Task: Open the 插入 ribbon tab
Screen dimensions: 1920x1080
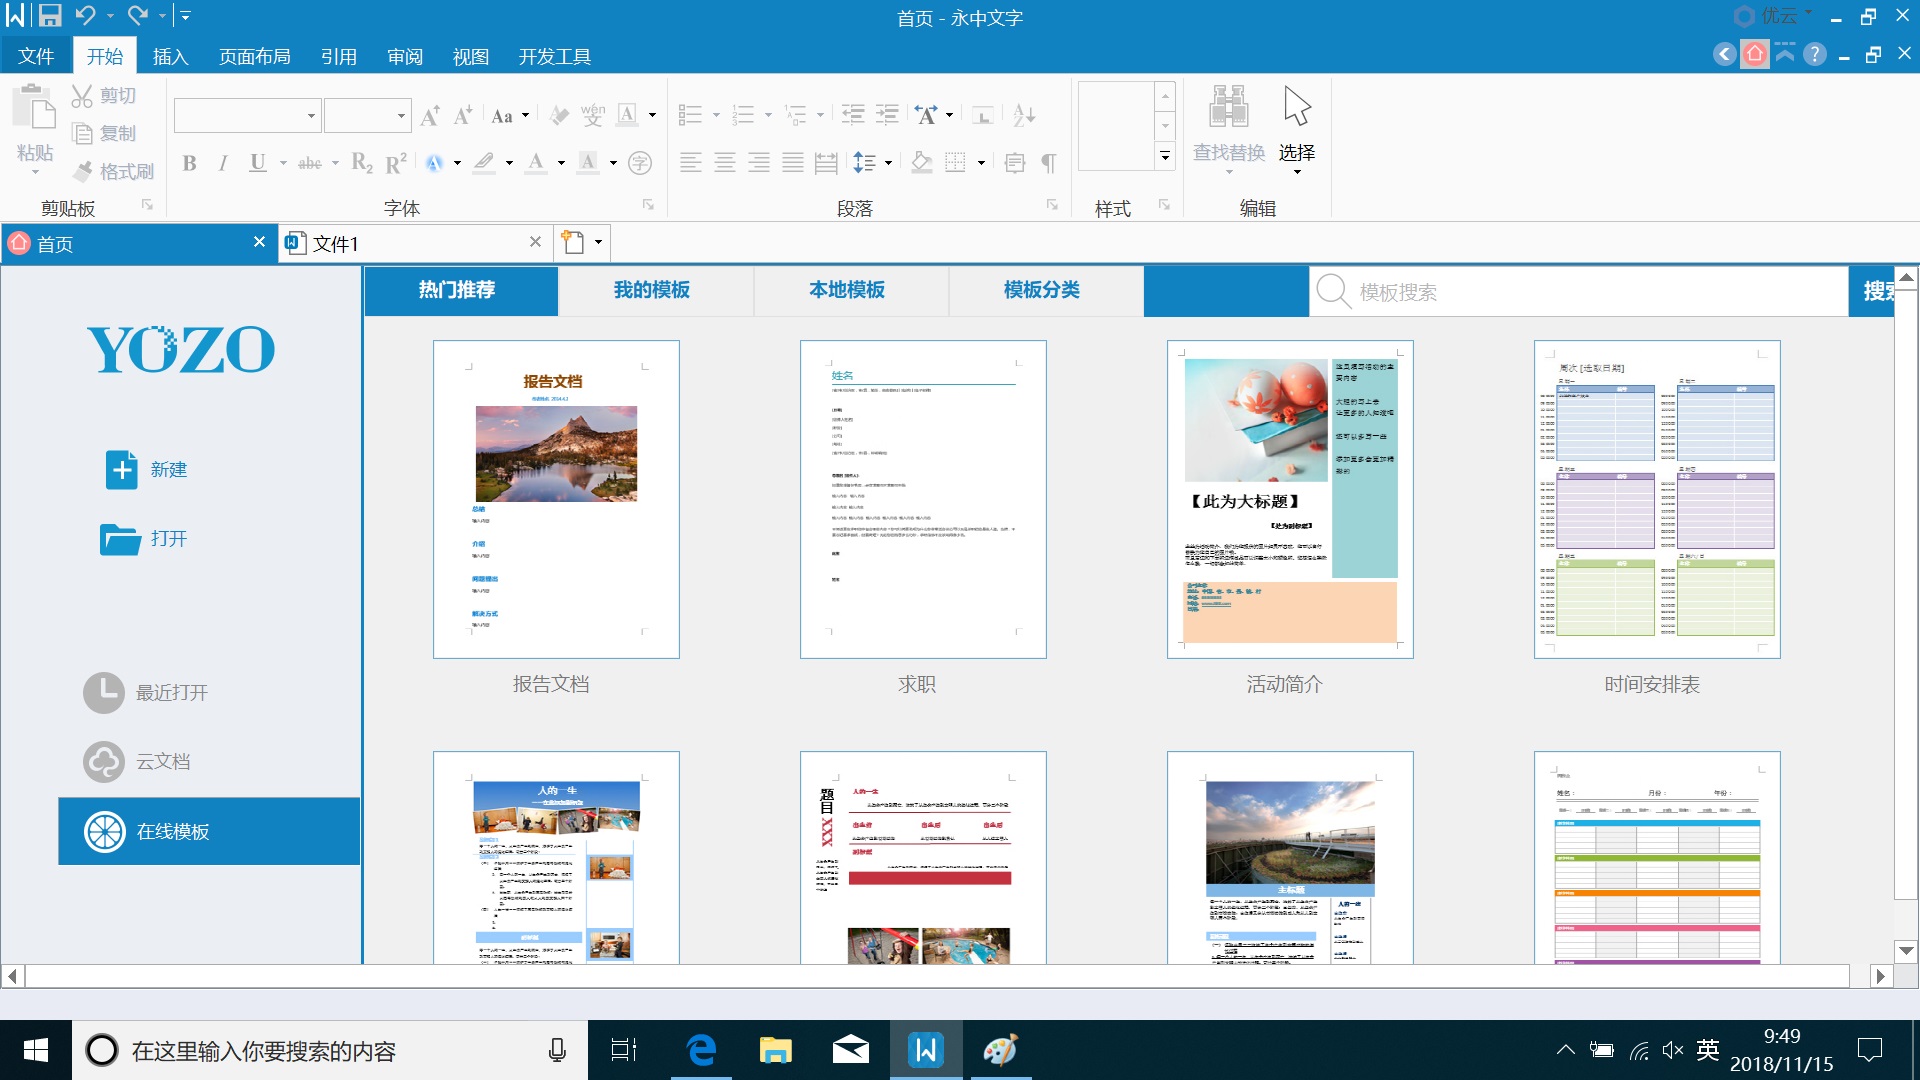Action: tap(170, 57)
